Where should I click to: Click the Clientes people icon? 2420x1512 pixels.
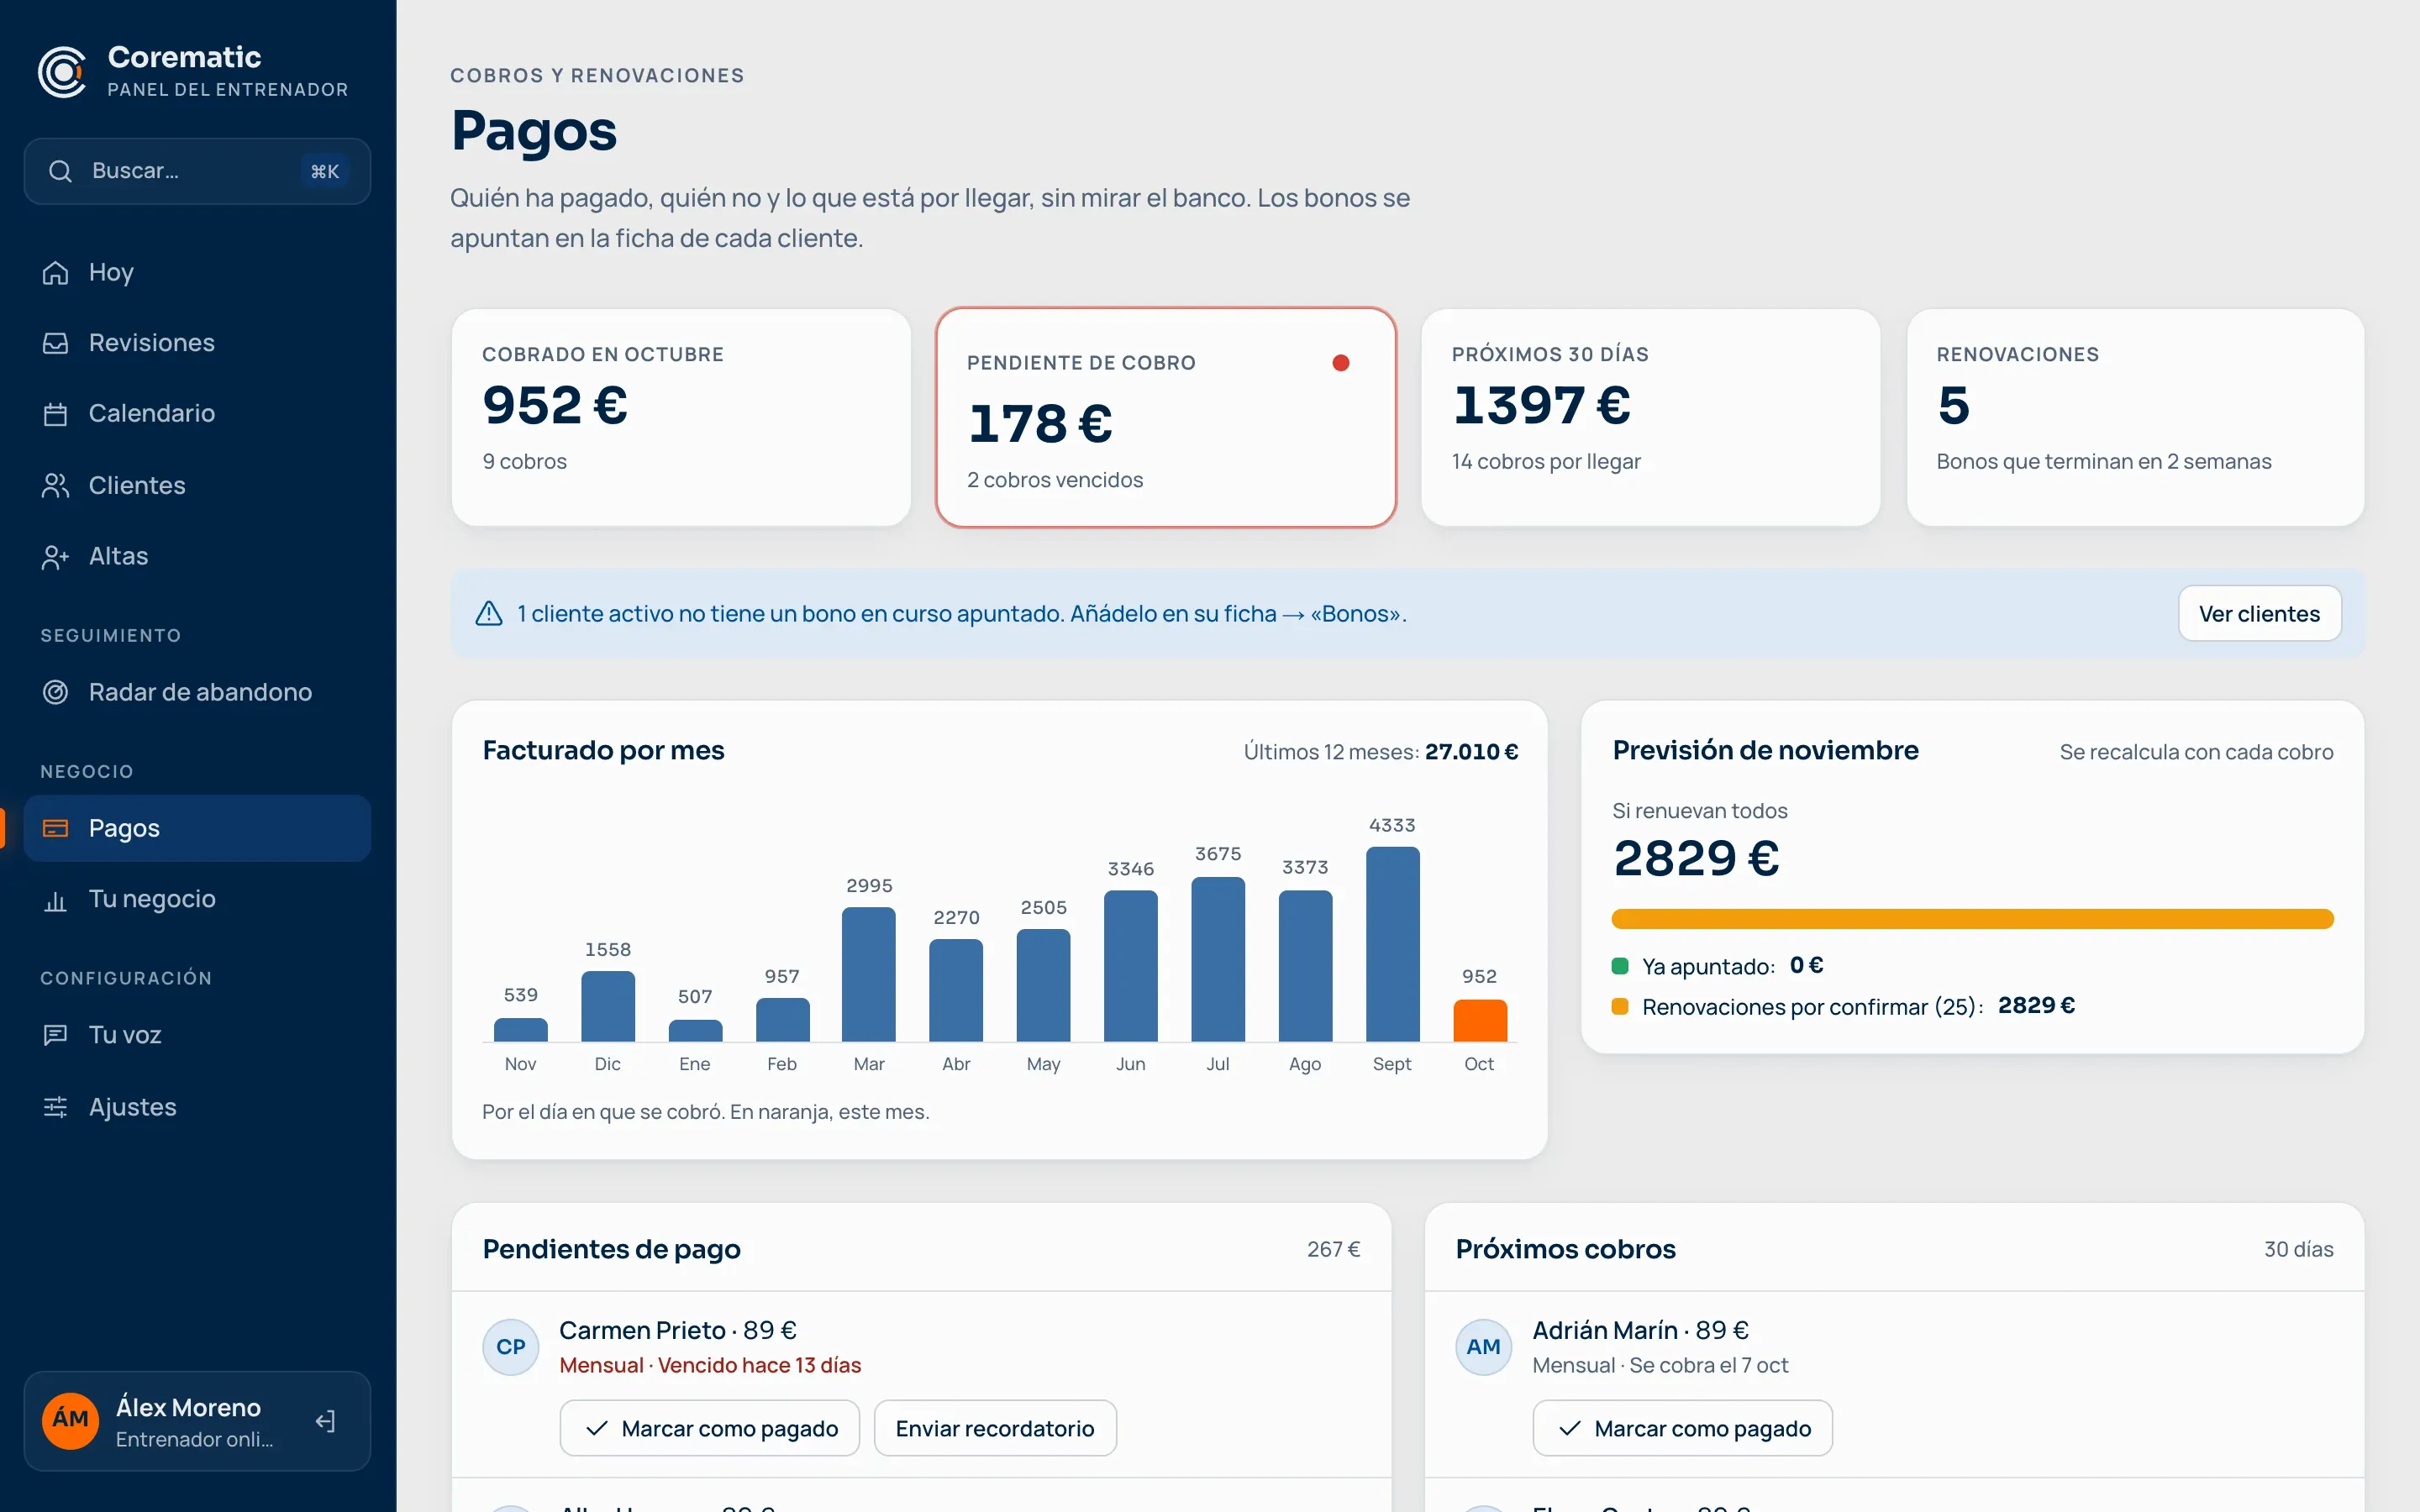[x=55, y=485]
